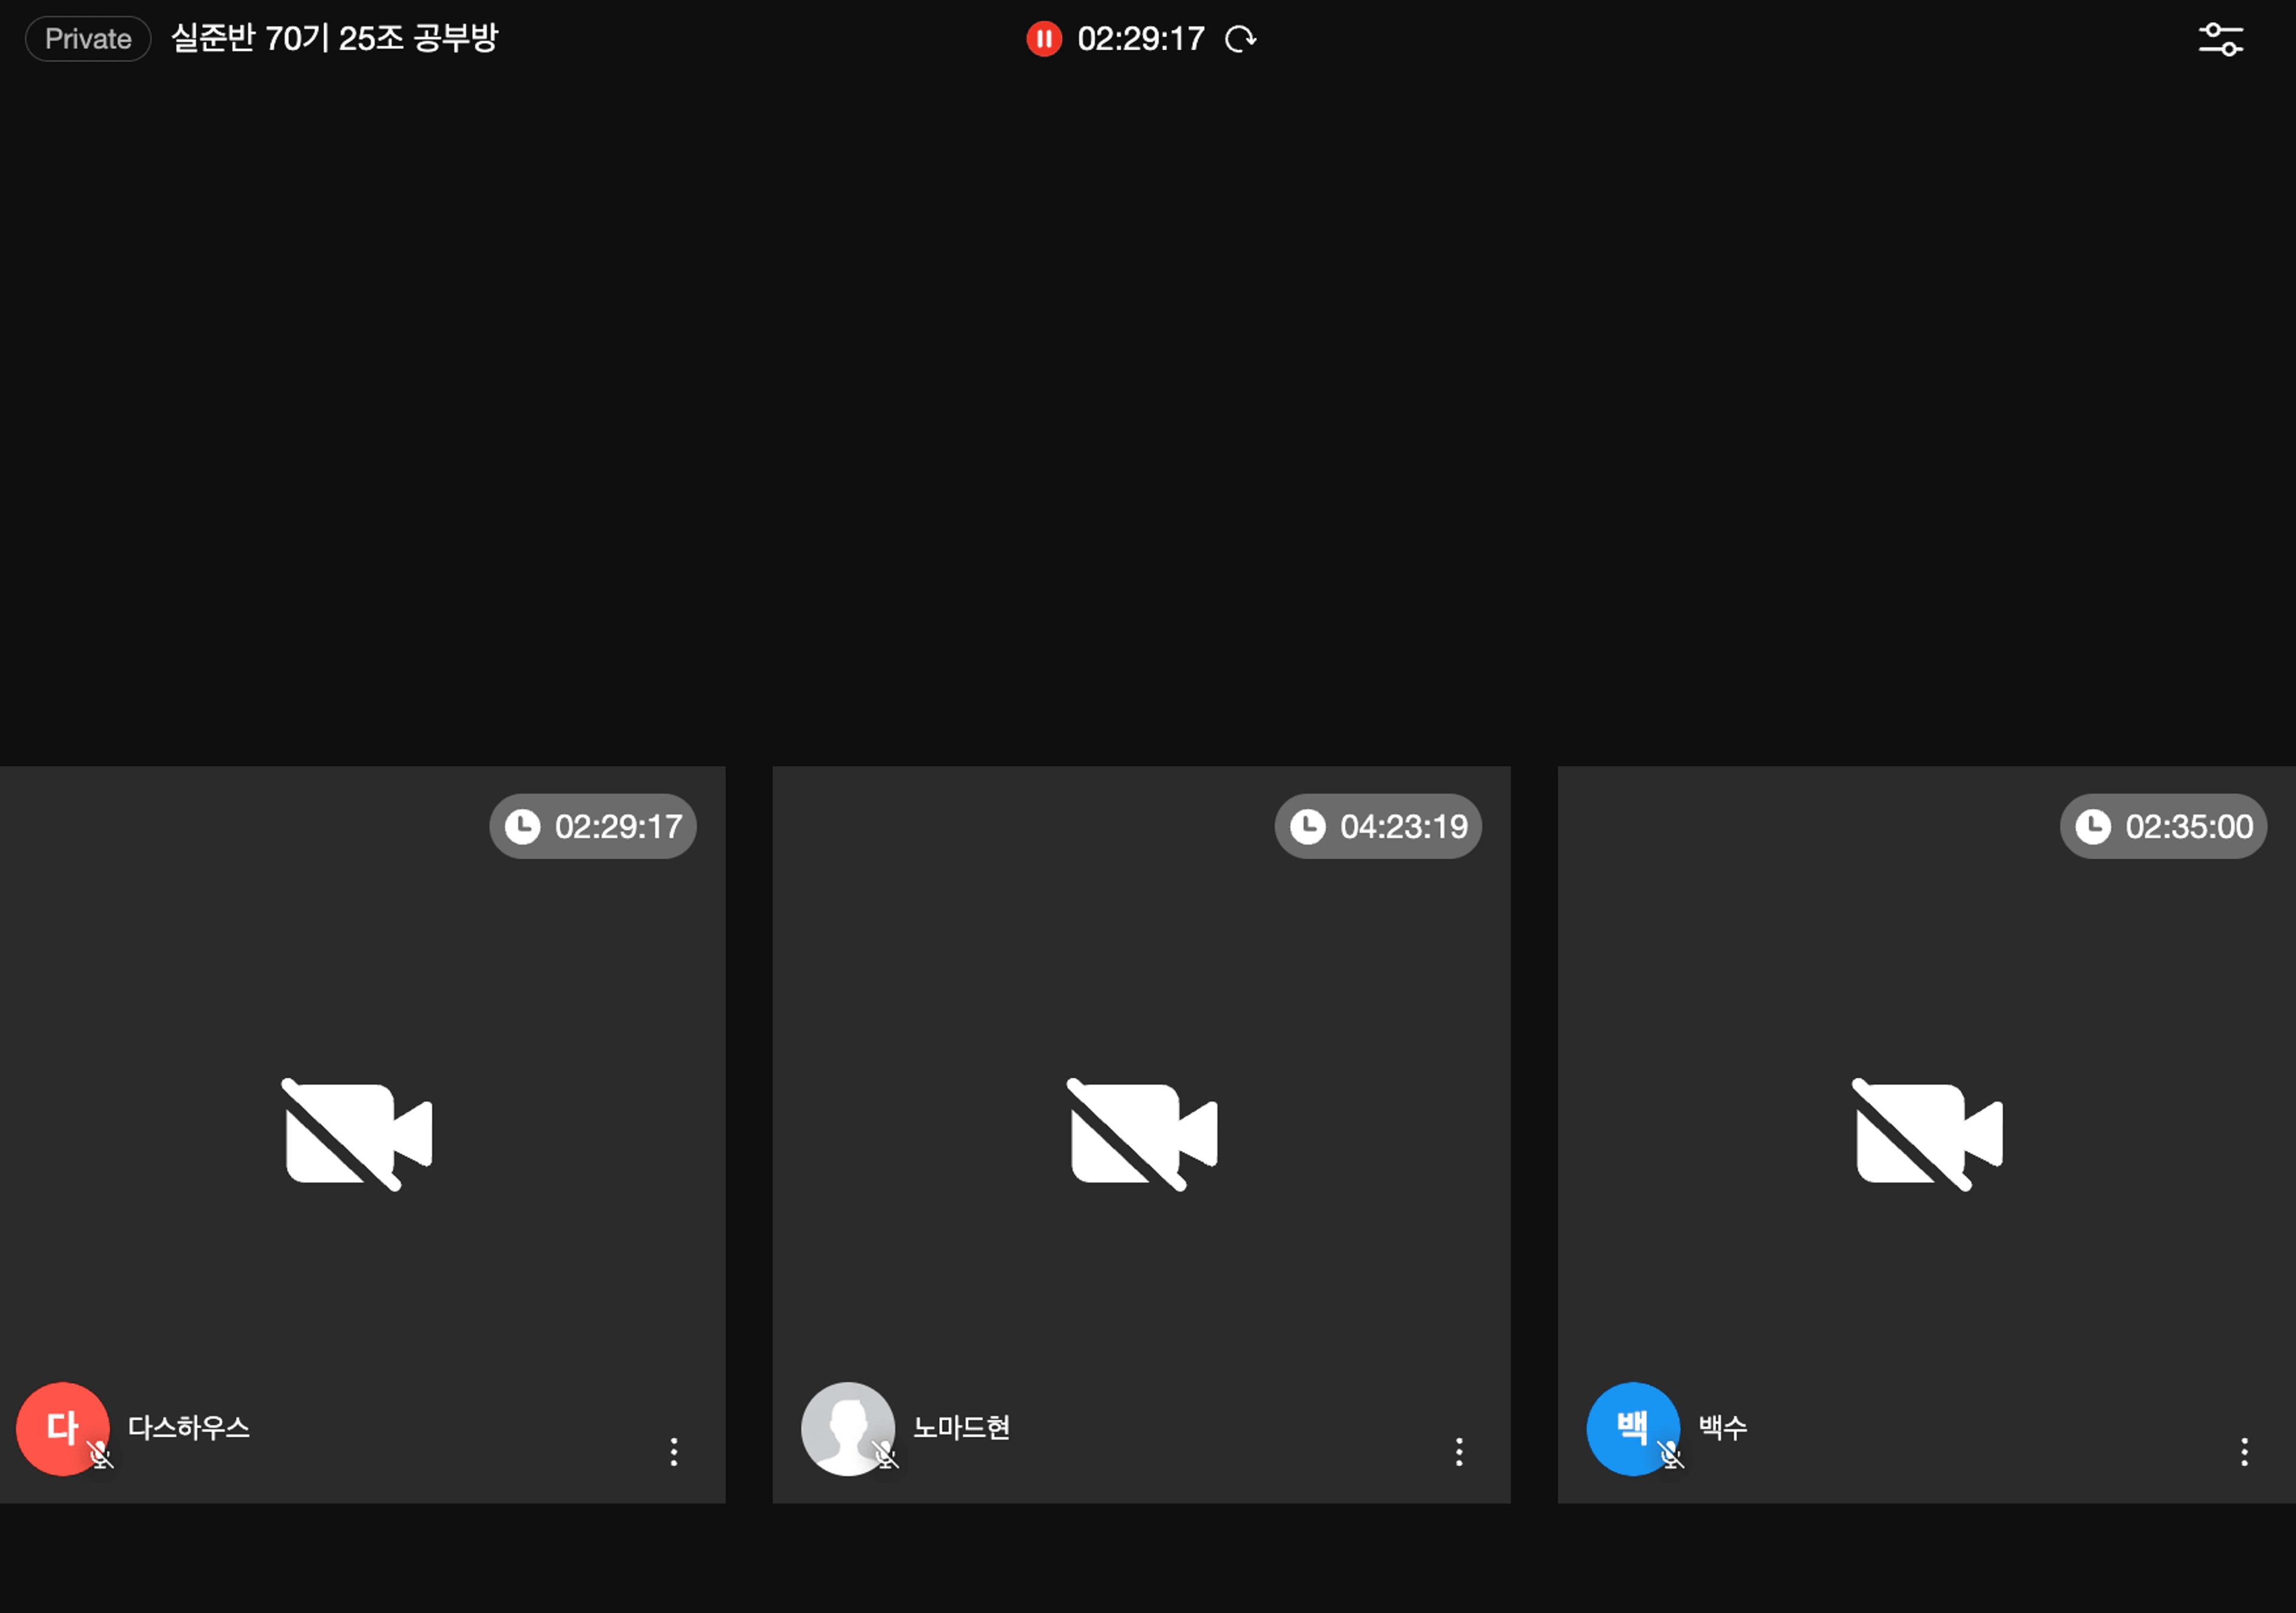Click the clock icon in the 02:29:17 badge

coord(522,826)
